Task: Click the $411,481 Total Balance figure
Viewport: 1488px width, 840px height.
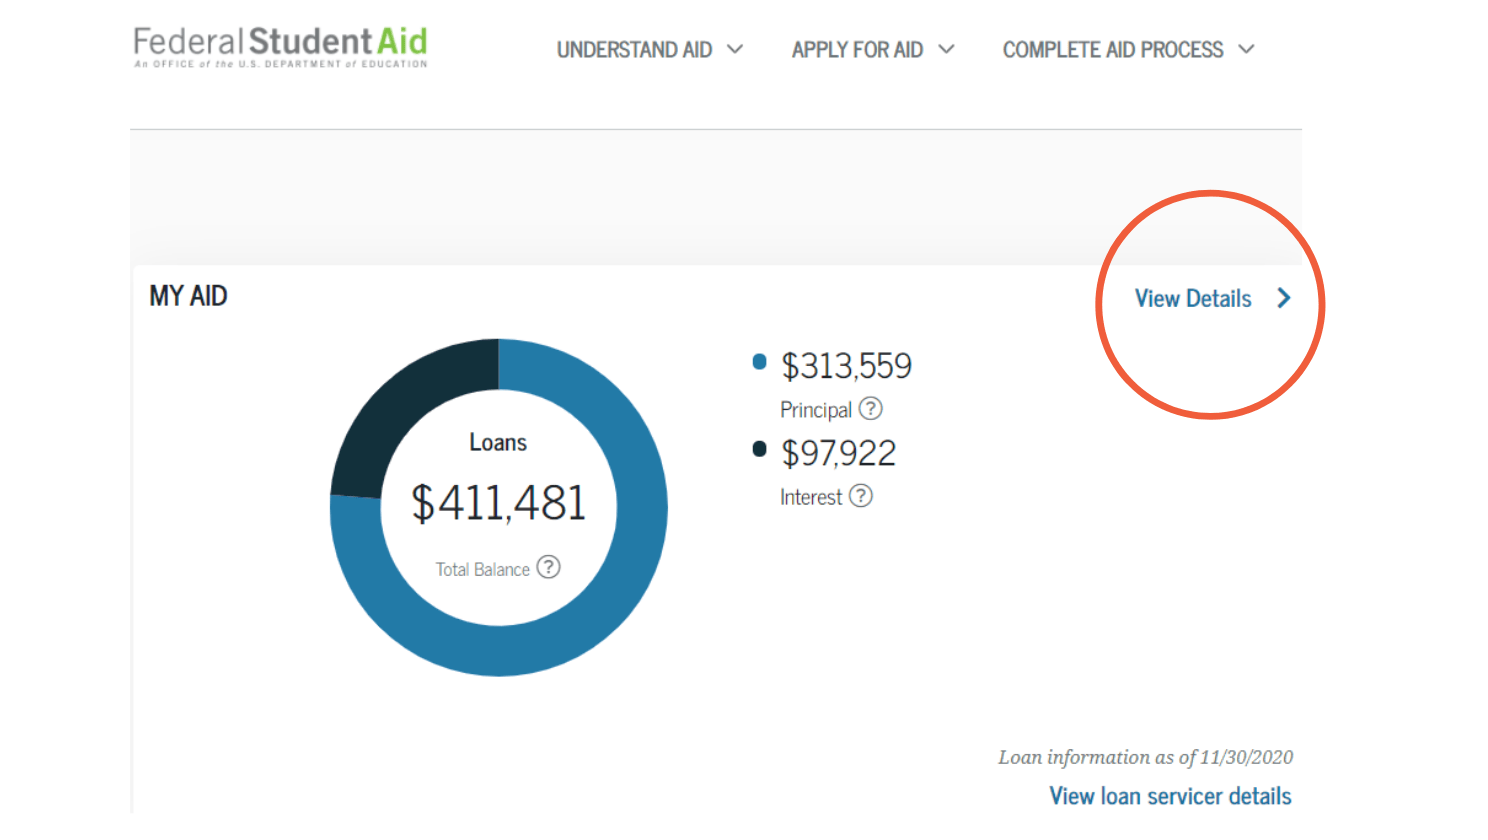Action: (498, 503)
